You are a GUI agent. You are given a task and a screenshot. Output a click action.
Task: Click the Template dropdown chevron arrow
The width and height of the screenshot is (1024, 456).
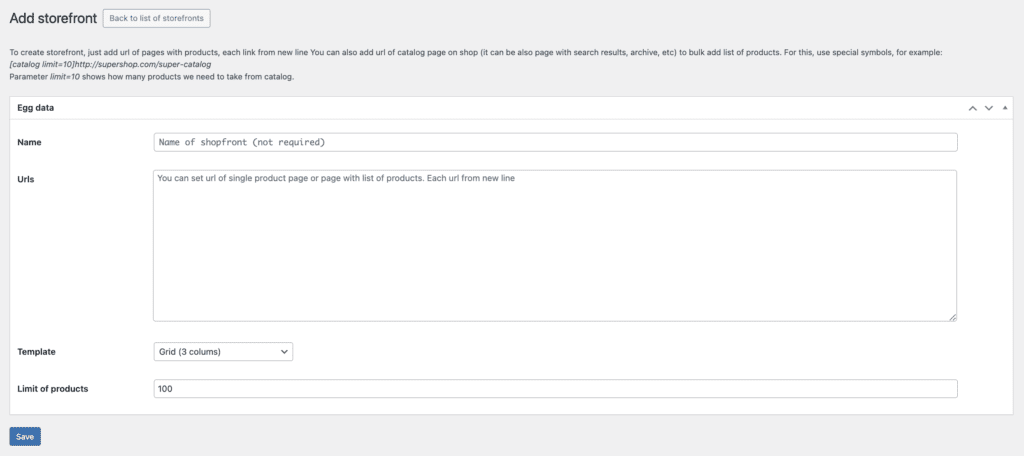pos(284,352)
